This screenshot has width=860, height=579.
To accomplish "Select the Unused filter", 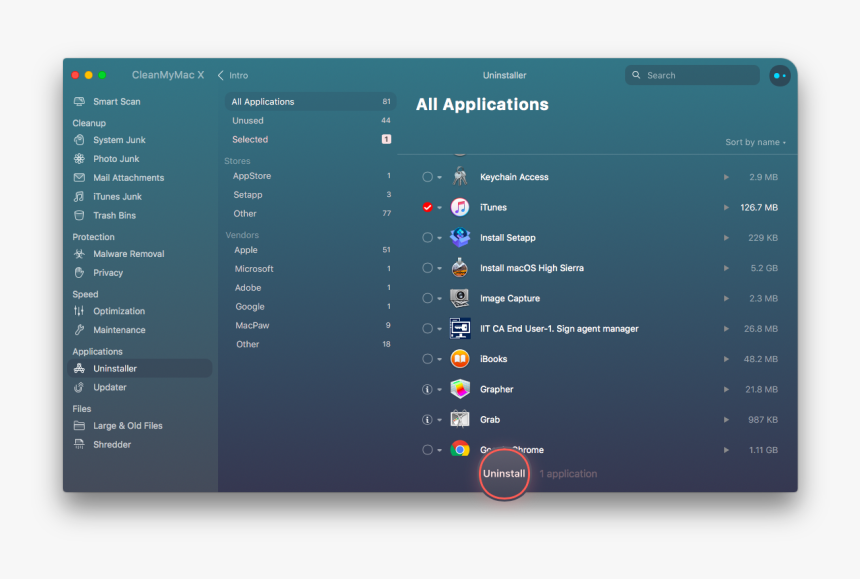I will [310, 121].
